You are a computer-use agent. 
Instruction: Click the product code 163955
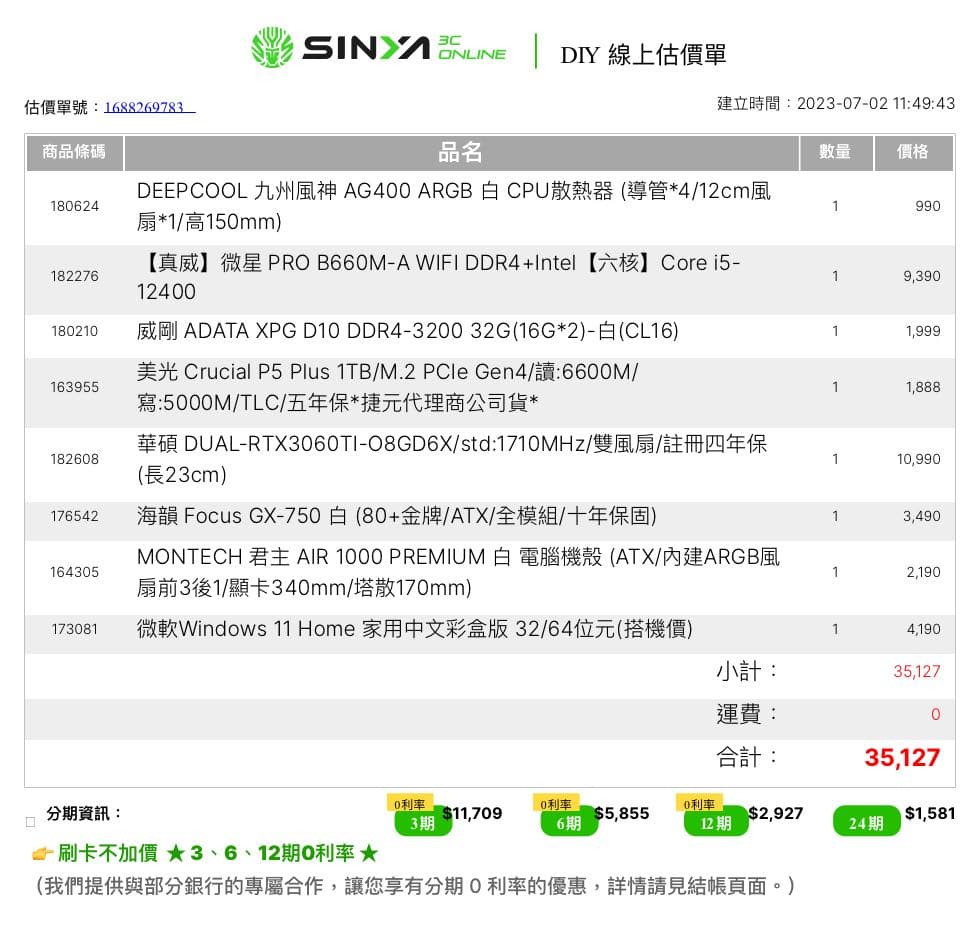point(75,387)
